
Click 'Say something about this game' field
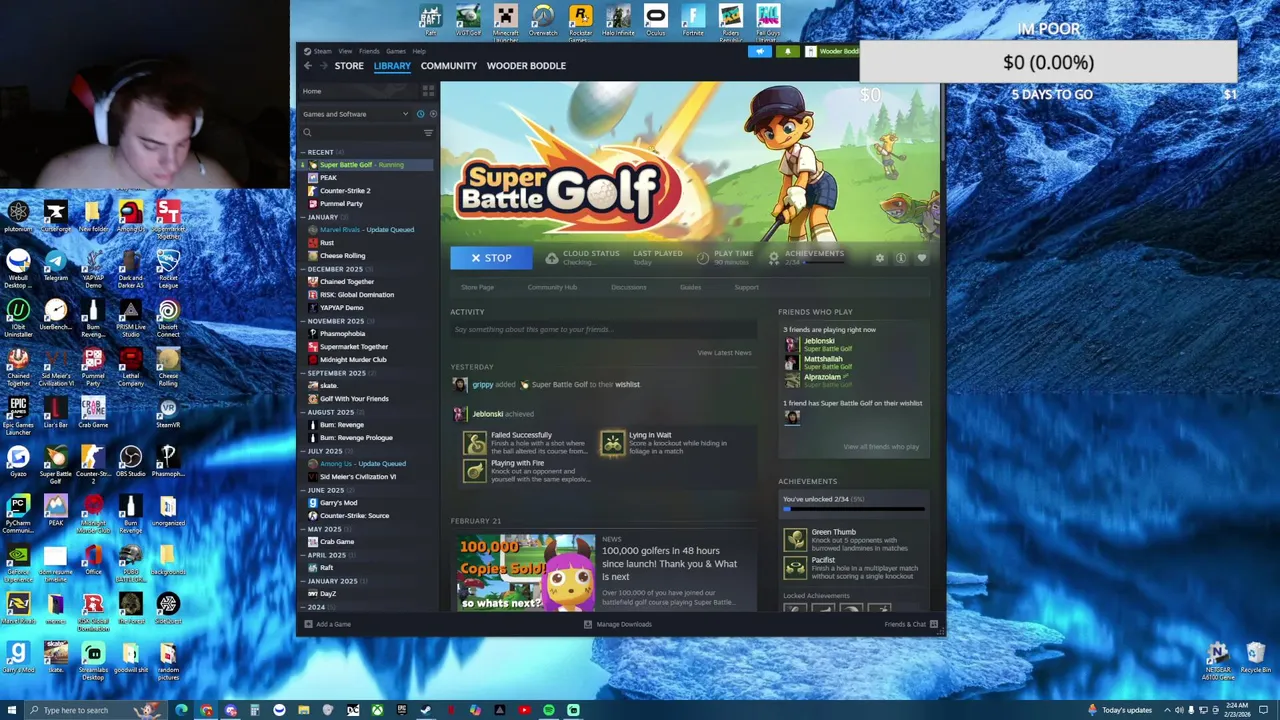click(x=602, y=329)
